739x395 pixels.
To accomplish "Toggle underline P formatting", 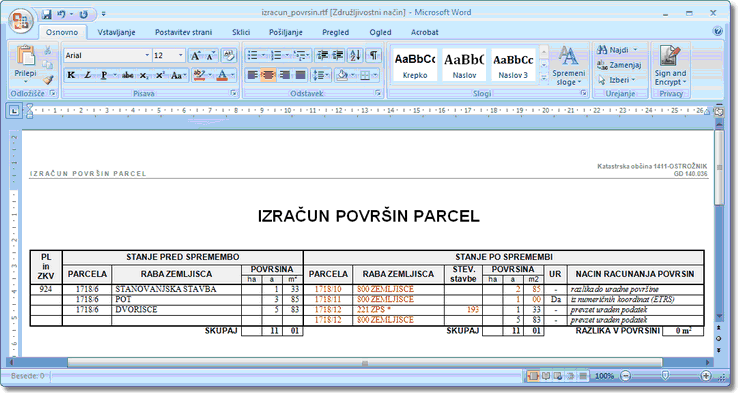I will pyautogui.click(x=103, y=75).
